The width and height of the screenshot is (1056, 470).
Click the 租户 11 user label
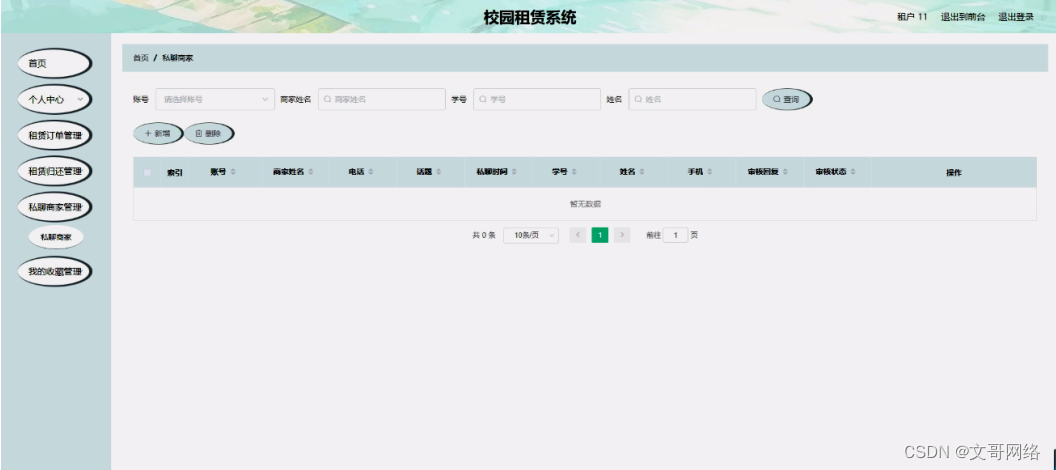coord(912,17)
